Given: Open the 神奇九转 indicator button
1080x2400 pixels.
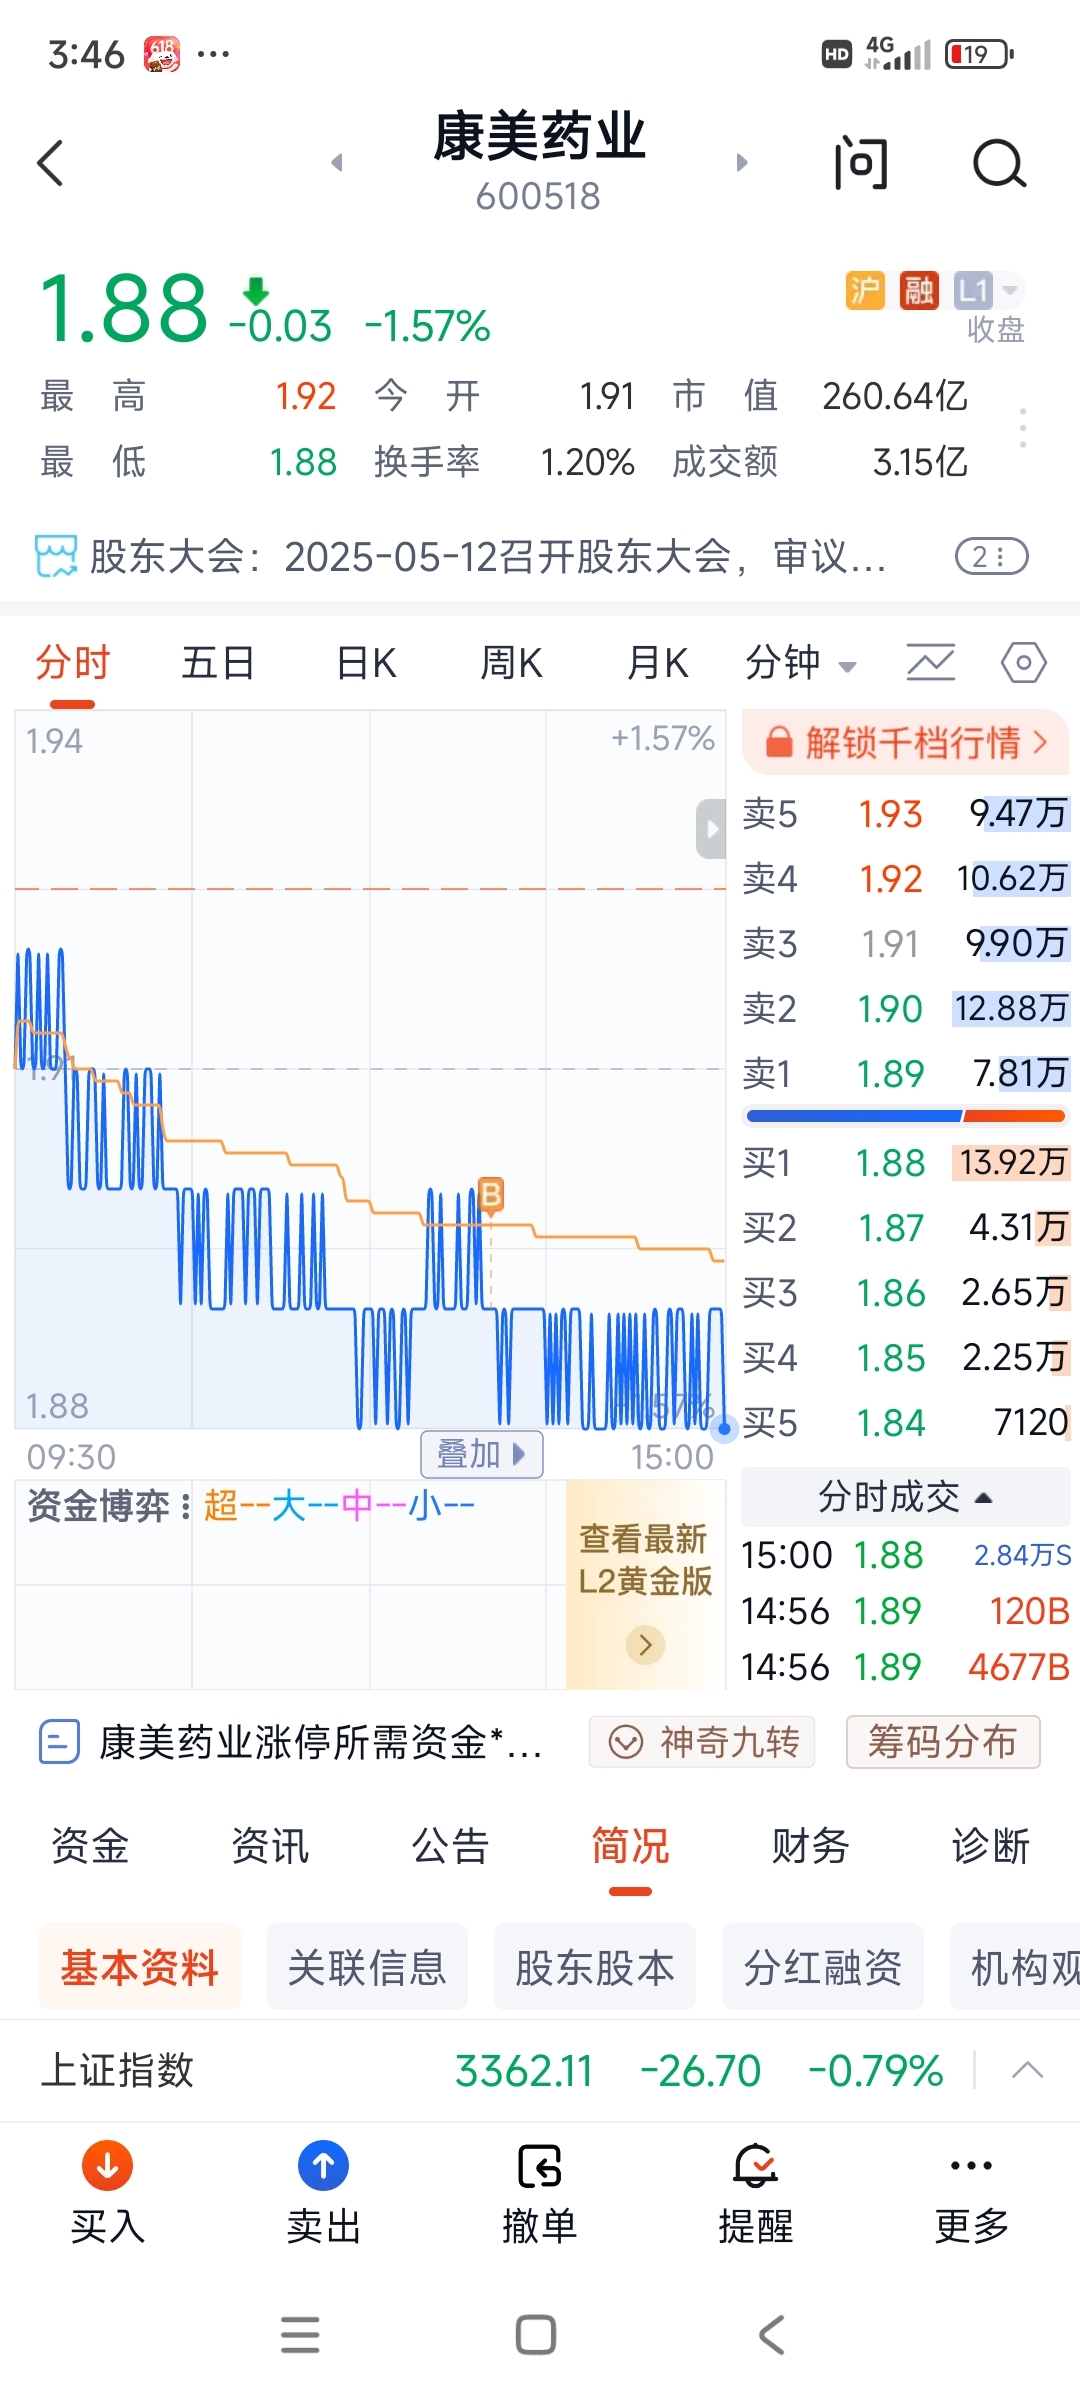Looking at the screenshot, I should pos(702,1742).
